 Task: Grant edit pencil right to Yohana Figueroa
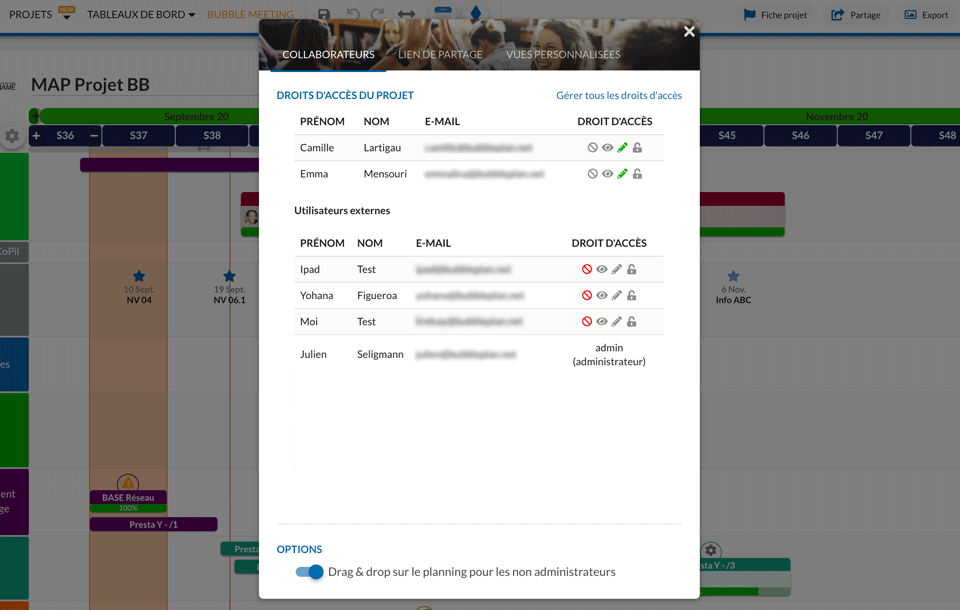pyautogui.click(x=617, y=295)
